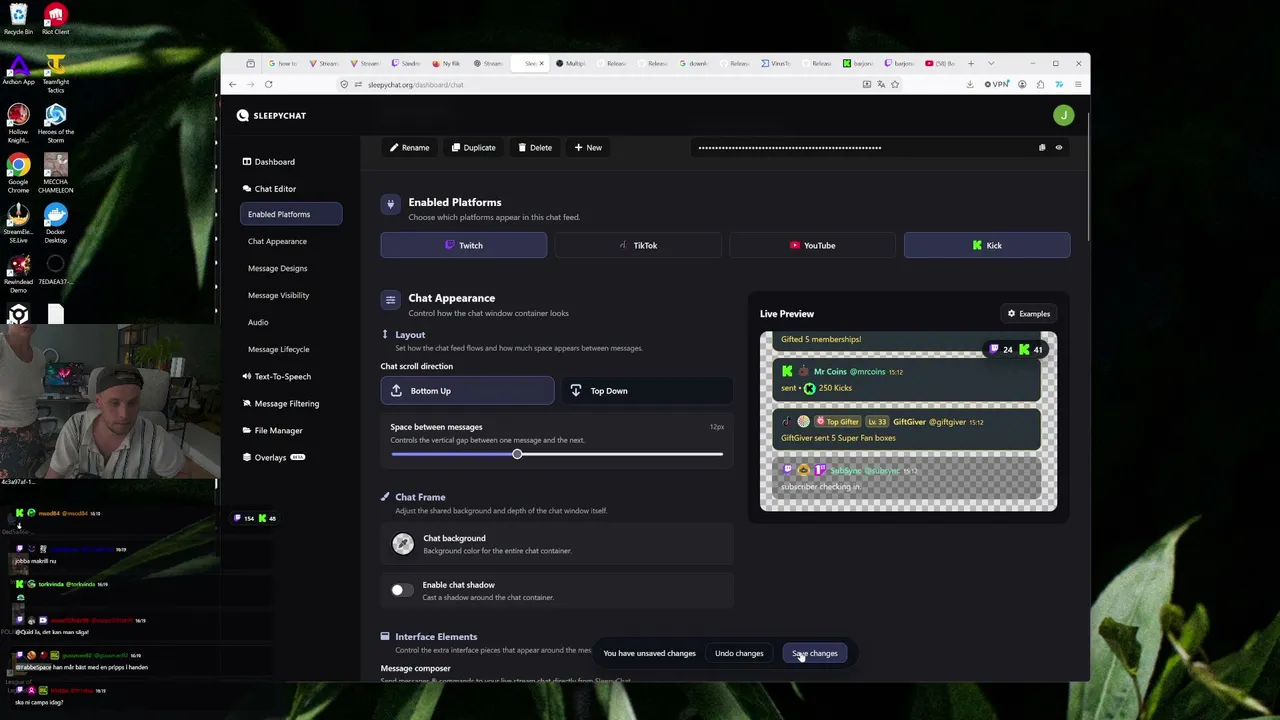
Task: Go to the Message Visibility section
Action: coord(278,295)
